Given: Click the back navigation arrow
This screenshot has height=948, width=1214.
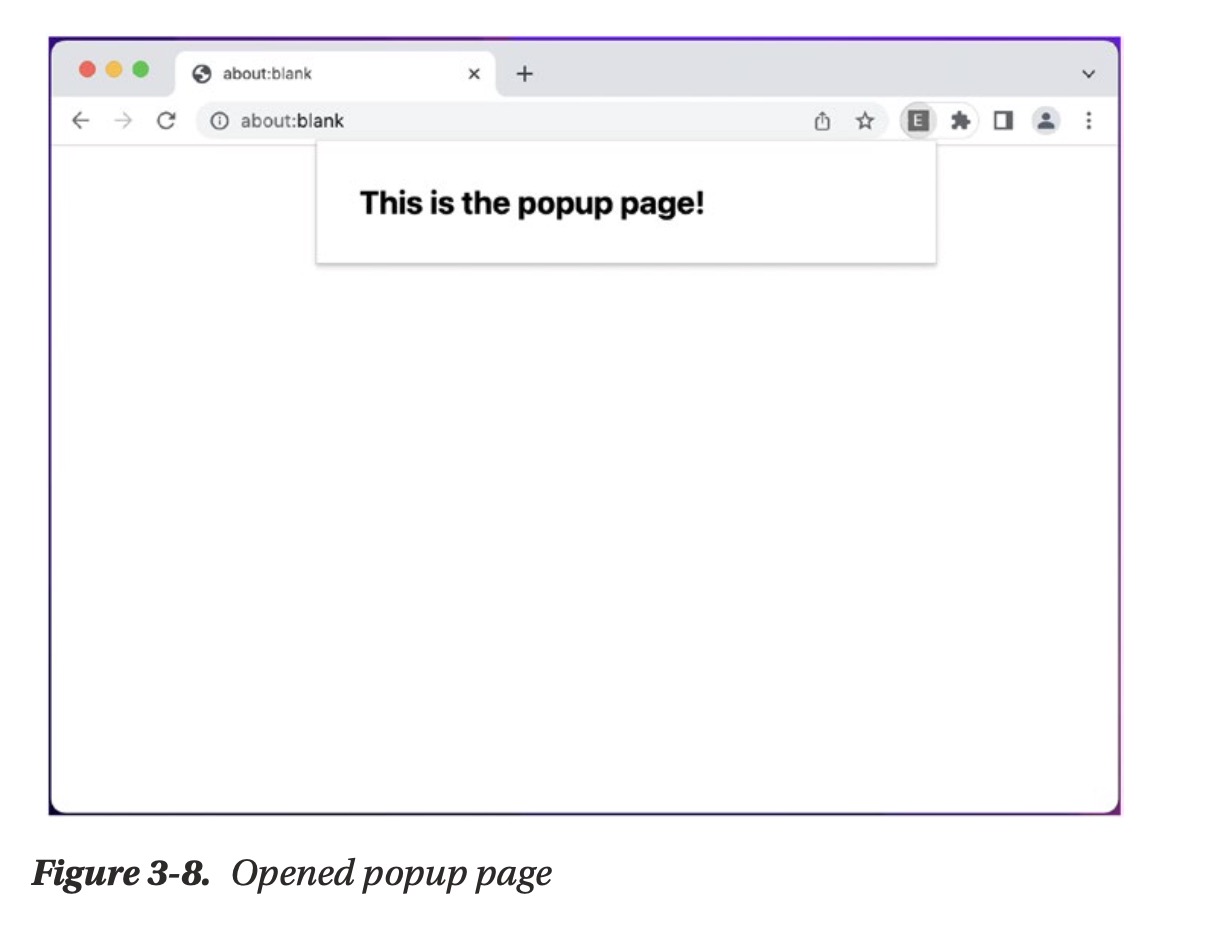Looking at the screenshot, I should tap(80, 121).
